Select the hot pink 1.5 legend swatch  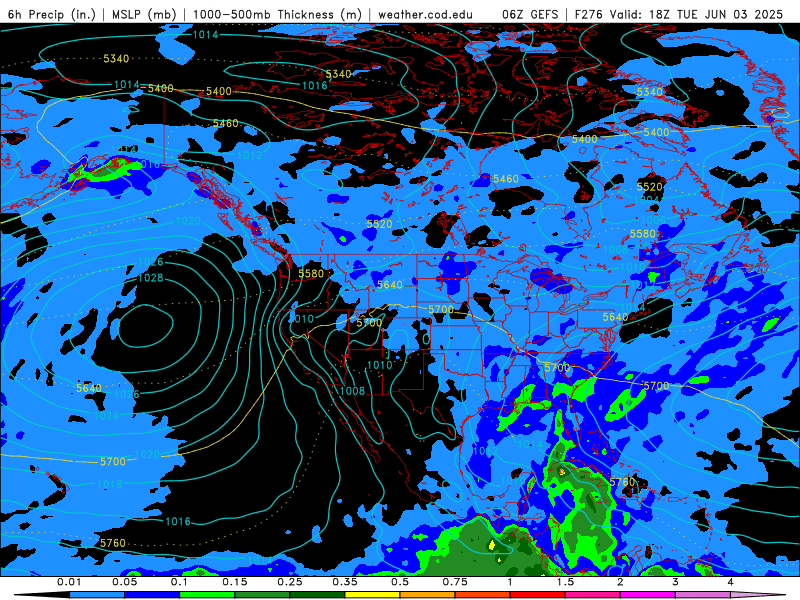click(593, 595)
